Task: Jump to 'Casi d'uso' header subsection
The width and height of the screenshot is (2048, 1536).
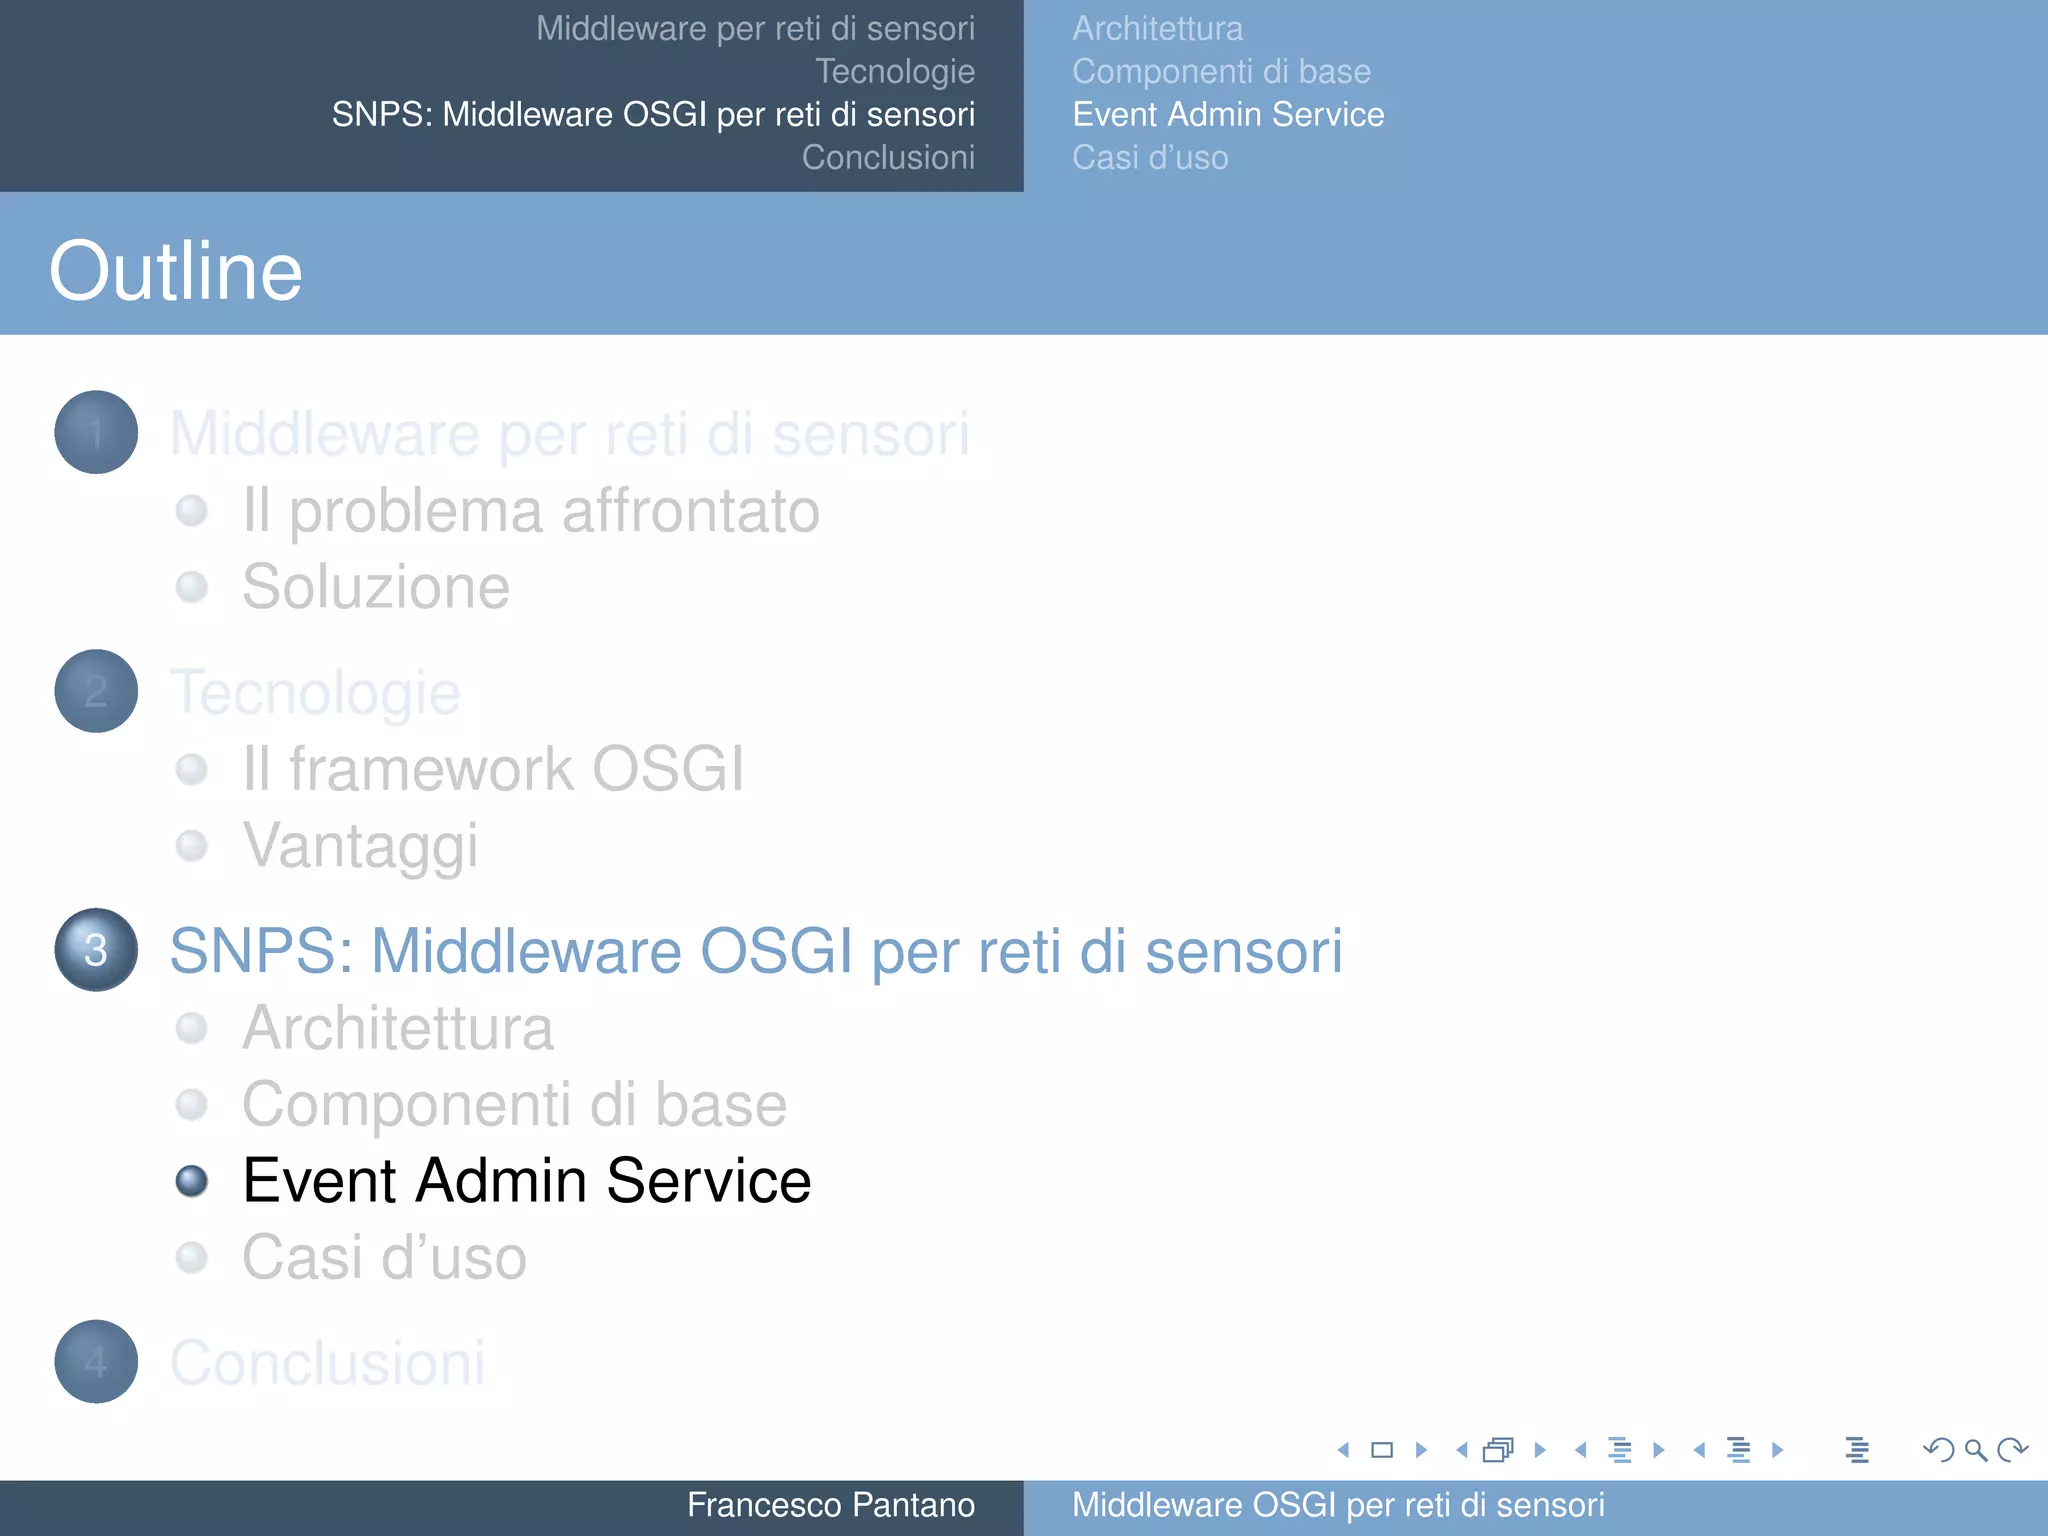Action: coord(1150,157)
